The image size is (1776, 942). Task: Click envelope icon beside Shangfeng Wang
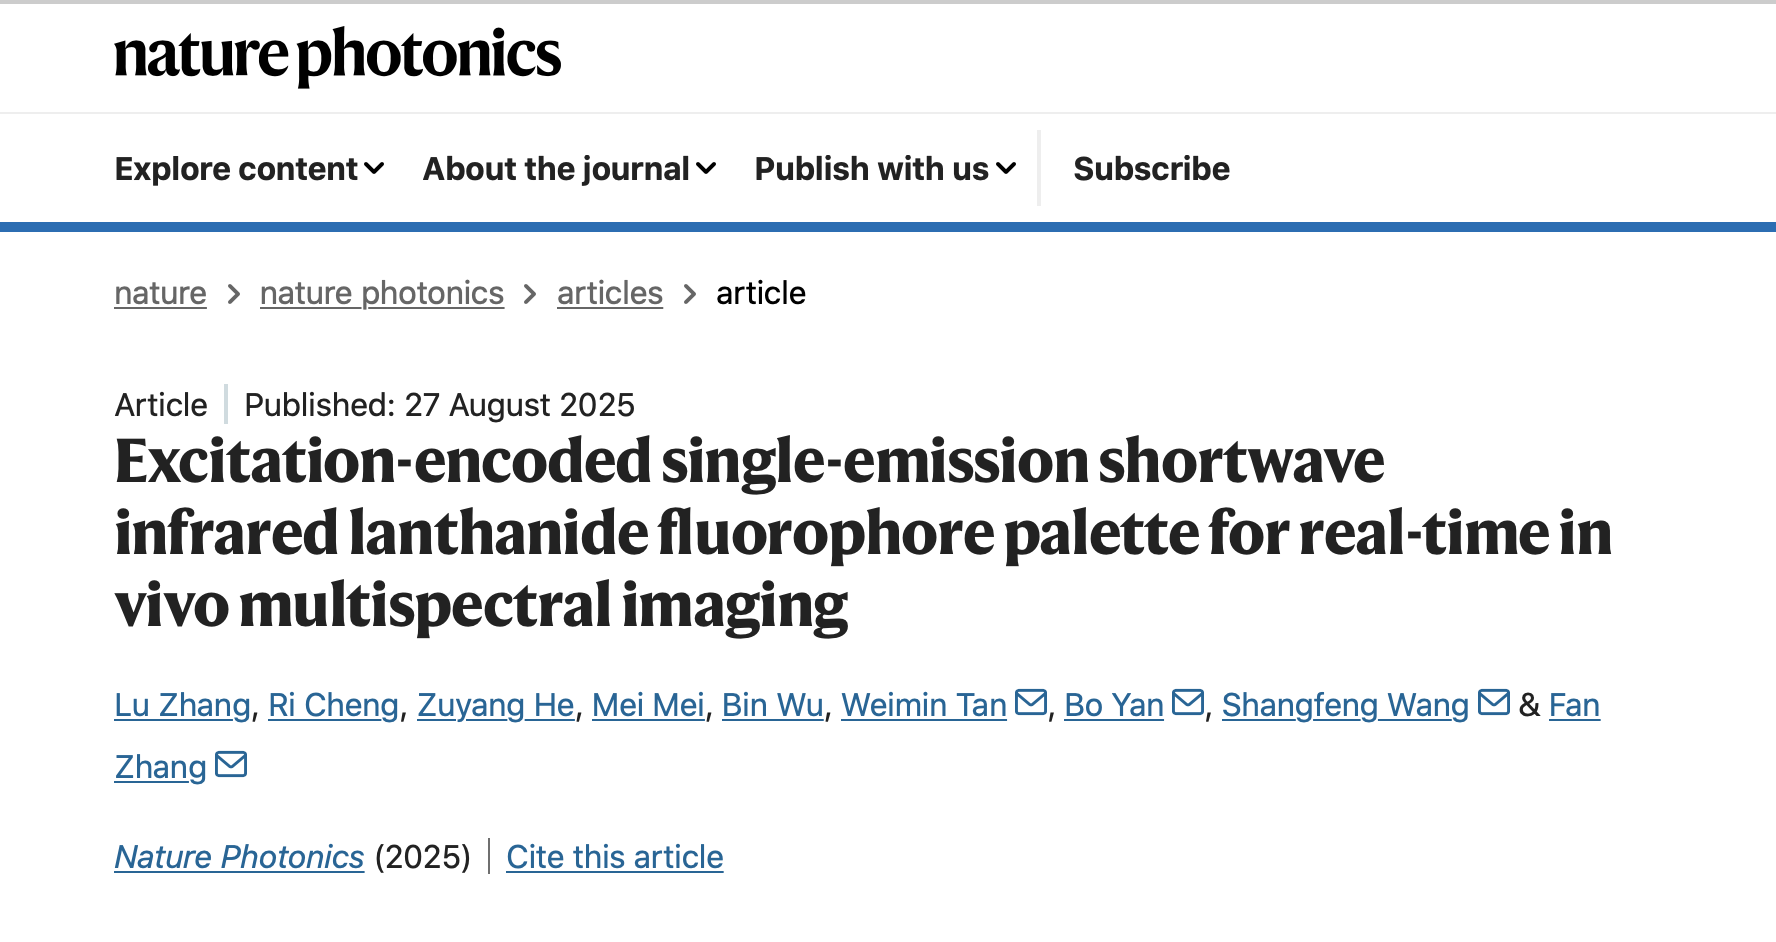click(1493, 703)
